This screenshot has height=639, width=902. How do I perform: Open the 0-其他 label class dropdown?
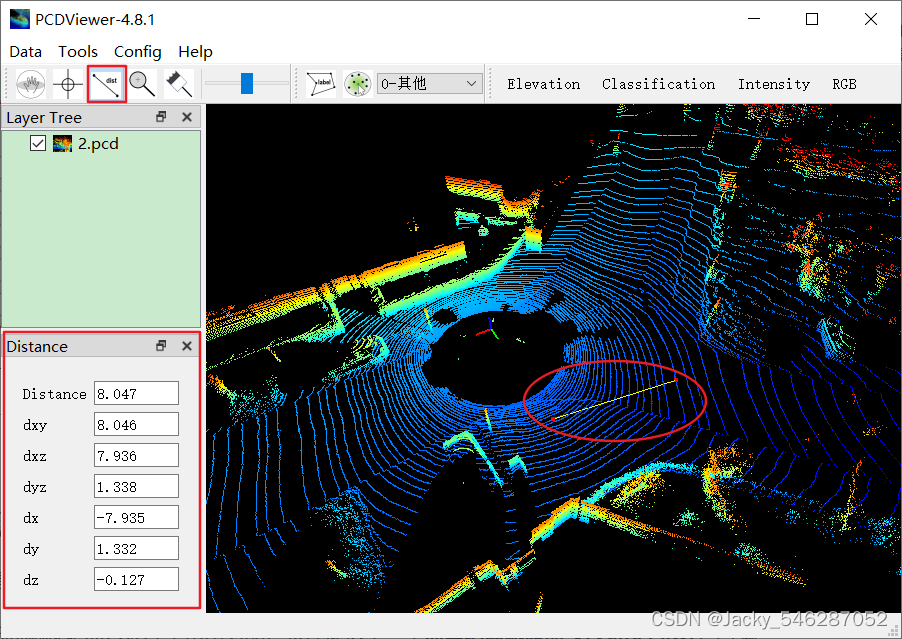430,84
